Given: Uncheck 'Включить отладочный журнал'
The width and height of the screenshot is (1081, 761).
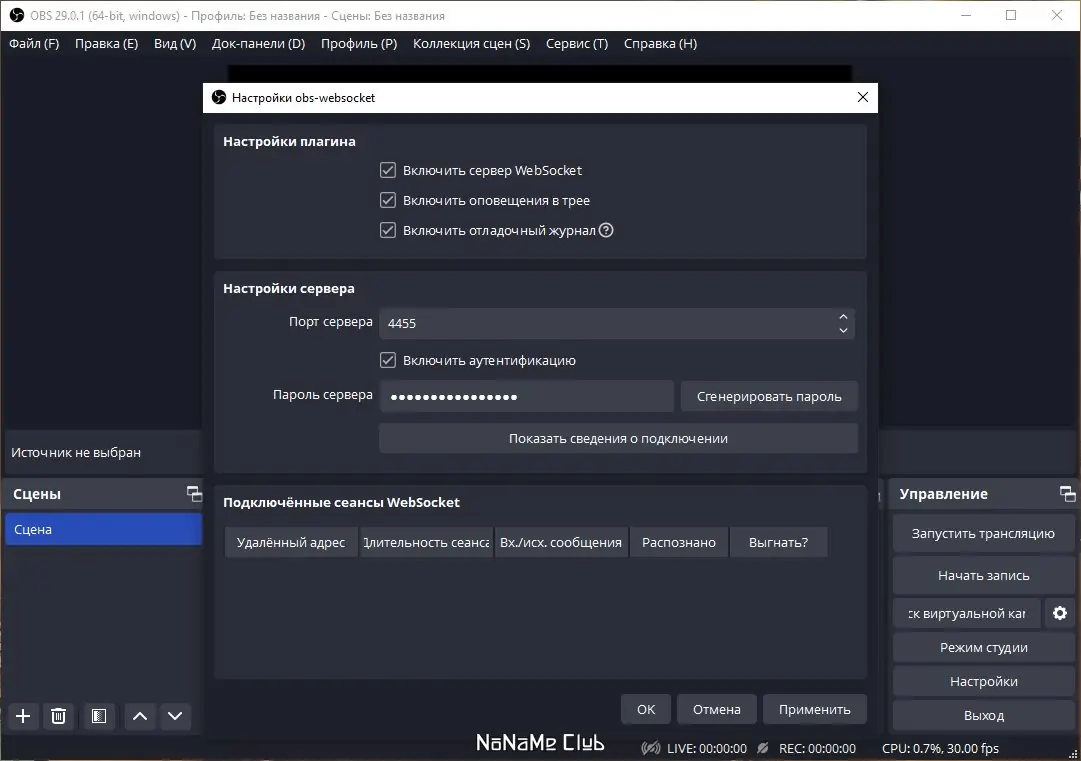Looking at the screenshot, I should [387, 230].
